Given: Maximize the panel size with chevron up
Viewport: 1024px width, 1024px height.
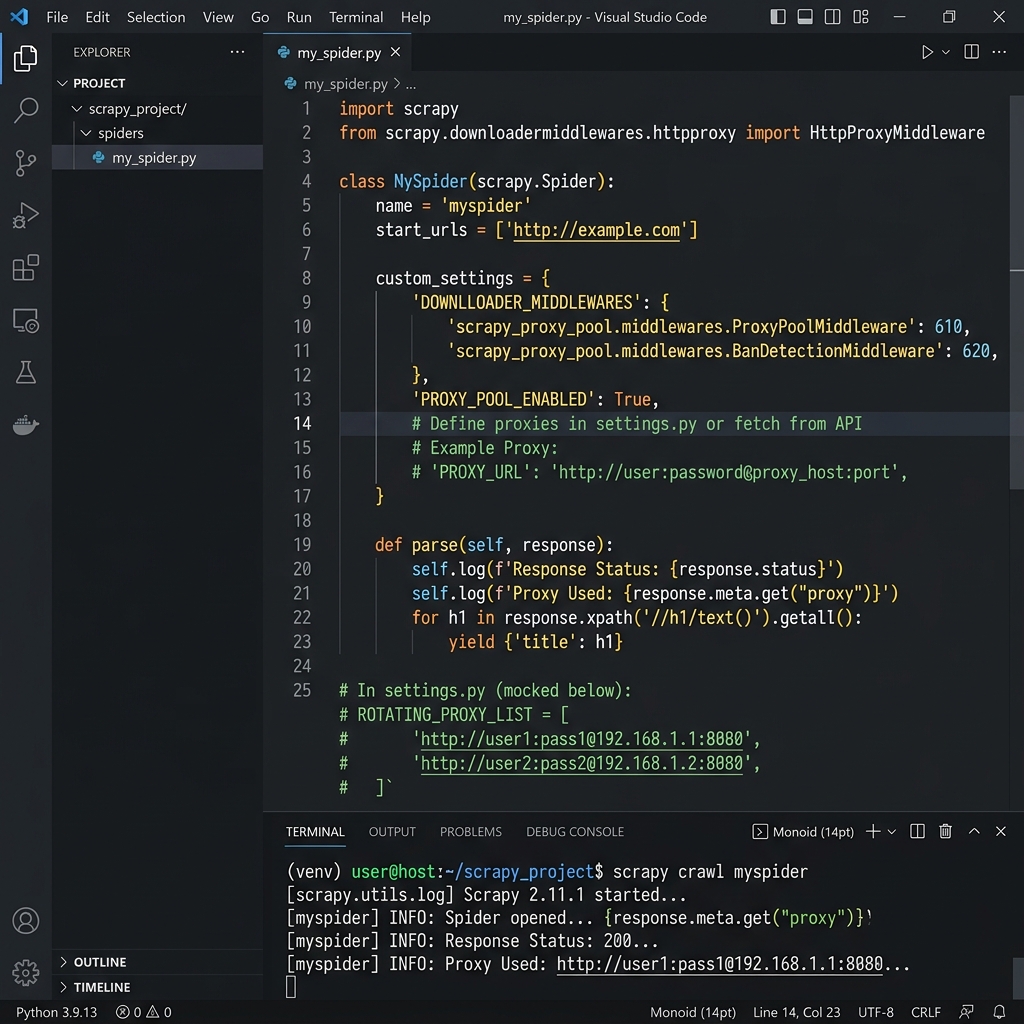Looking at the screenshot, I should pyautogui.click(x=974, y=831).
